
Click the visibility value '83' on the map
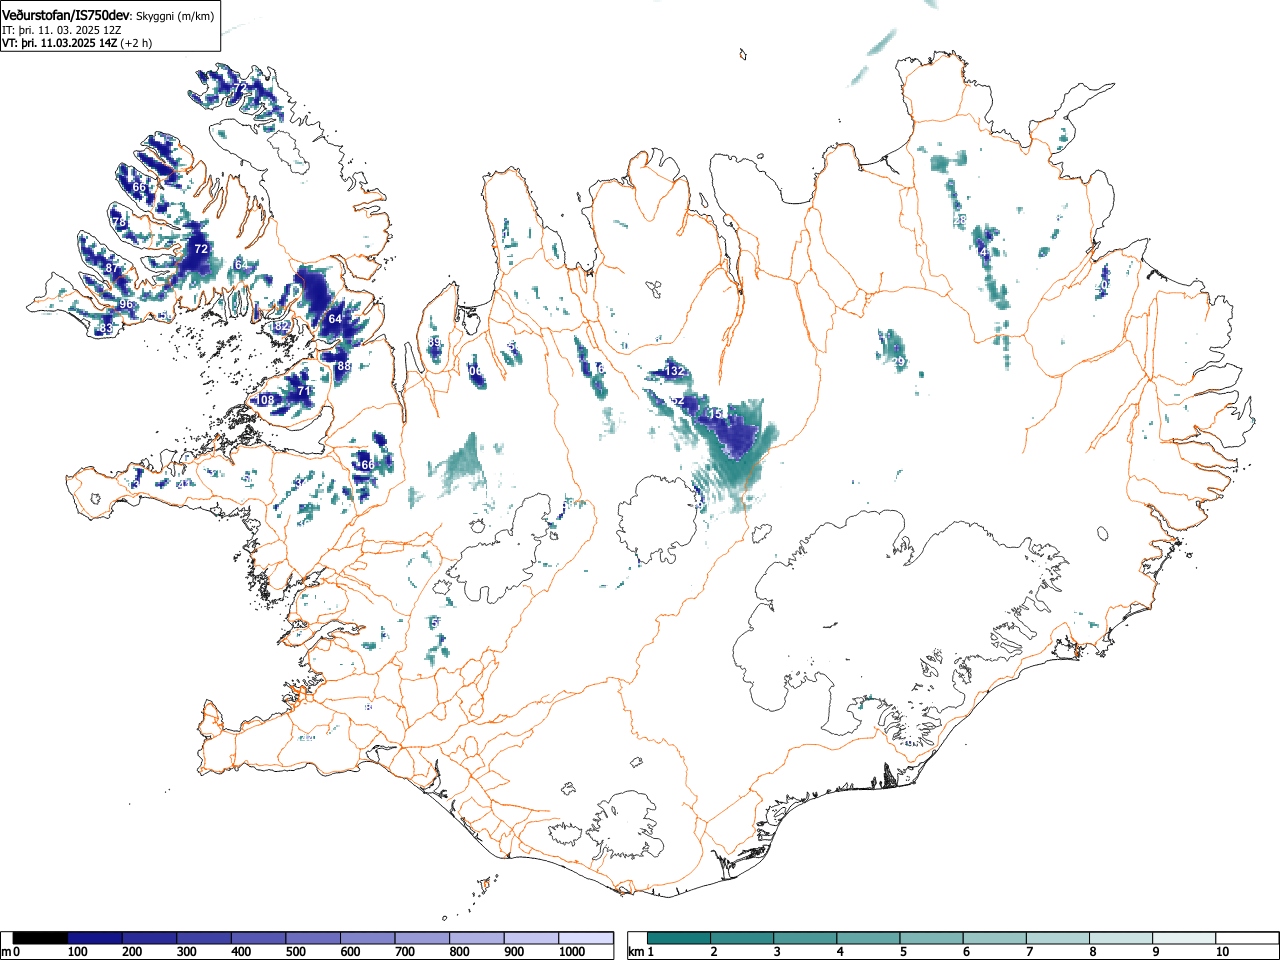click(105, 328)
